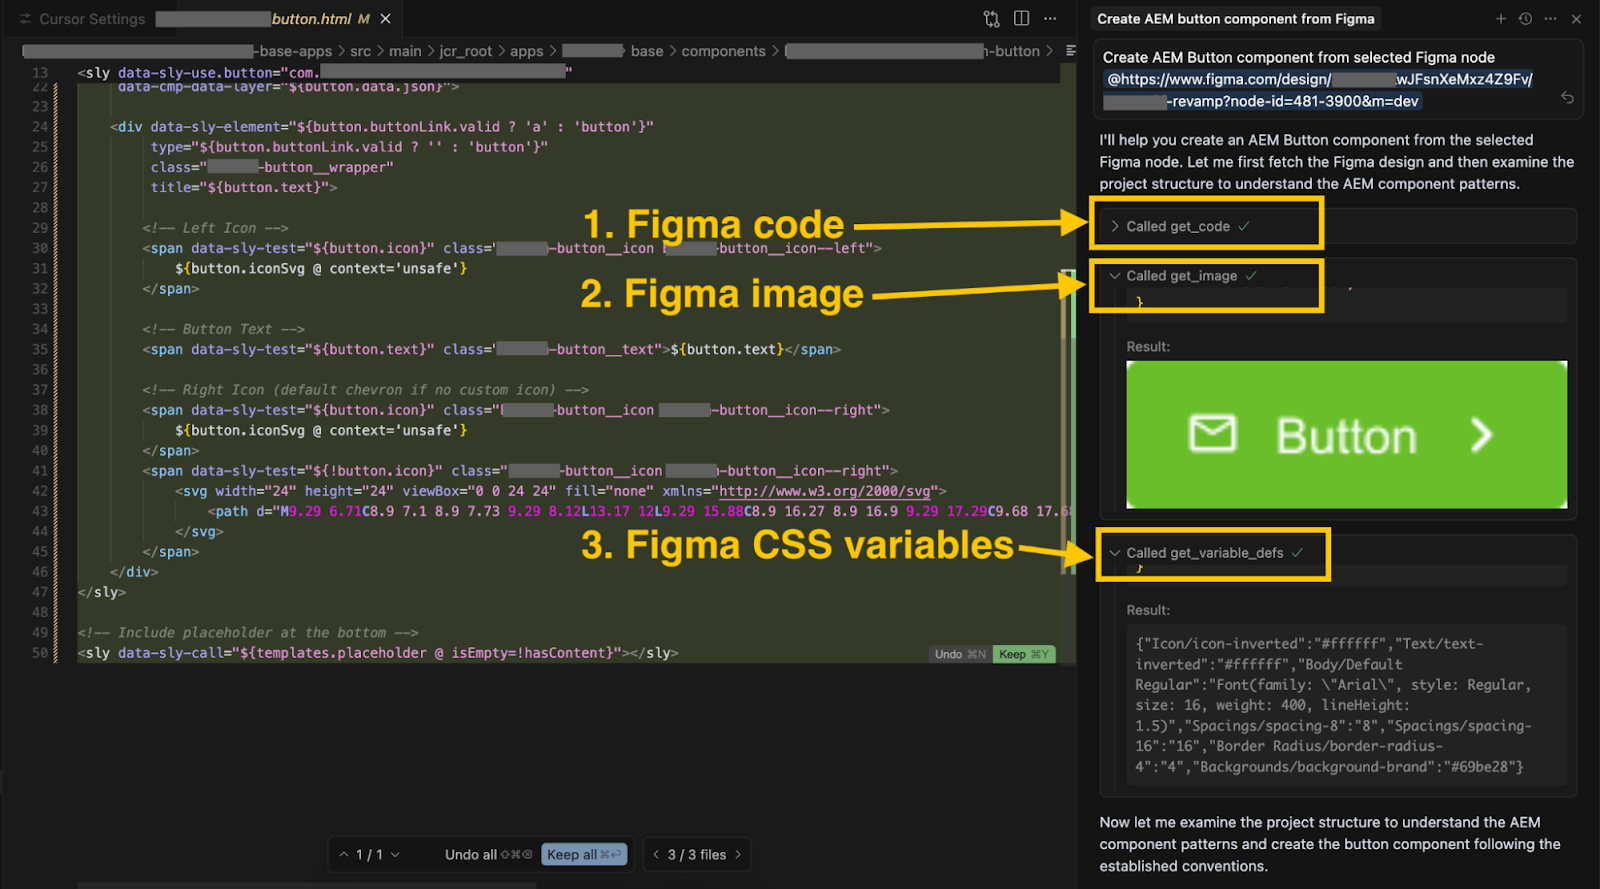Open source control changes icon in editor toolbar
The width and height of the screenshot is (1600, 889).
[991, 19]
